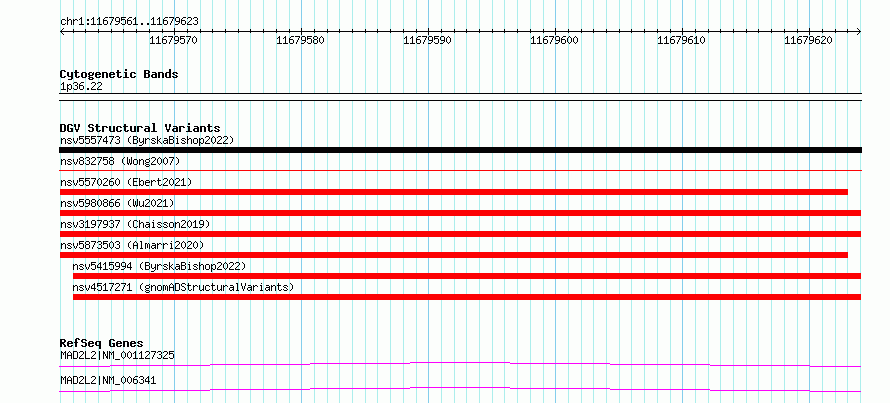The width and height of the screenshot is (890, 403).
Task: Click the black bar of nsv5557473
Action: pyautogui.click(x=460, y=150)
